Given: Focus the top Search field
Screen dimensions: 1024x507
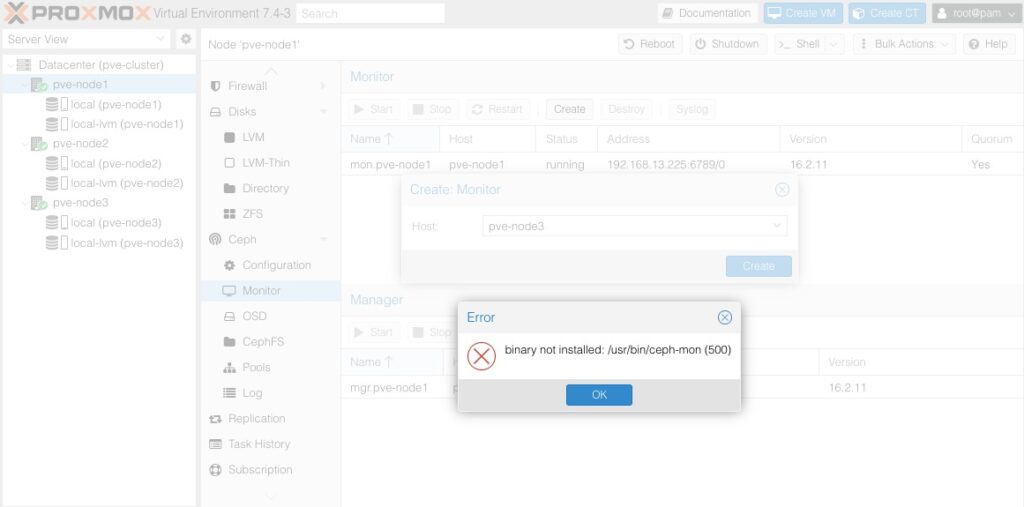Looking at the screenshot, I should (x=370, y=13).
